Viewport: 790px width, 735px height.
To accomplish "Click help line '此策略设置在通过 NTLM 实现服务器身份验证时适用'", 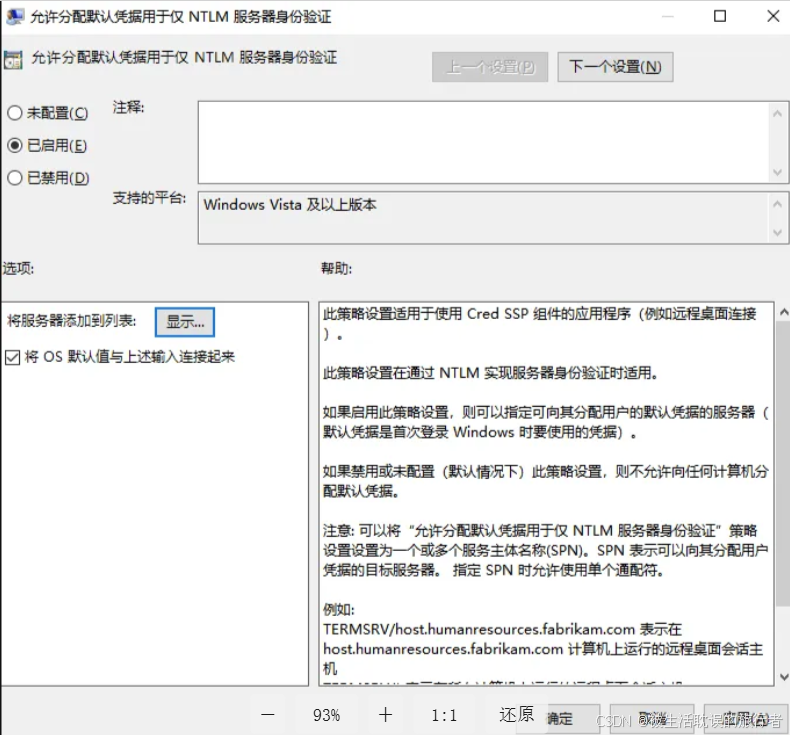I will coord(490,373).
